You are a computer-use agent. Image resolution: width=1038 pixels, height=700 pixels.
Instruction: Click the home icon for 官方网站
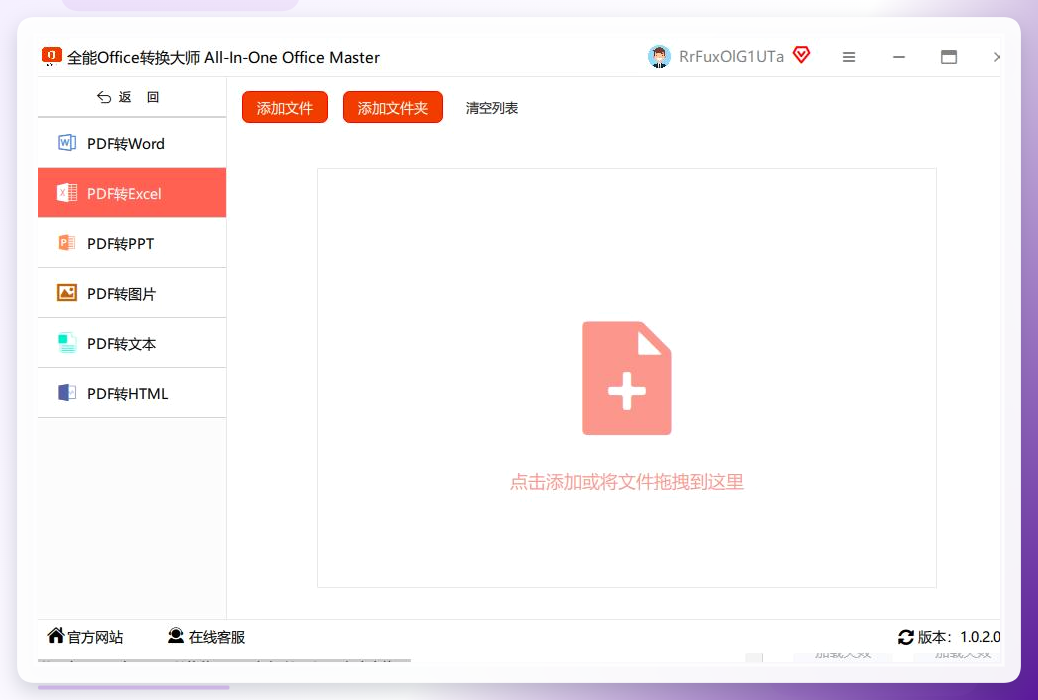pos(56,636)
